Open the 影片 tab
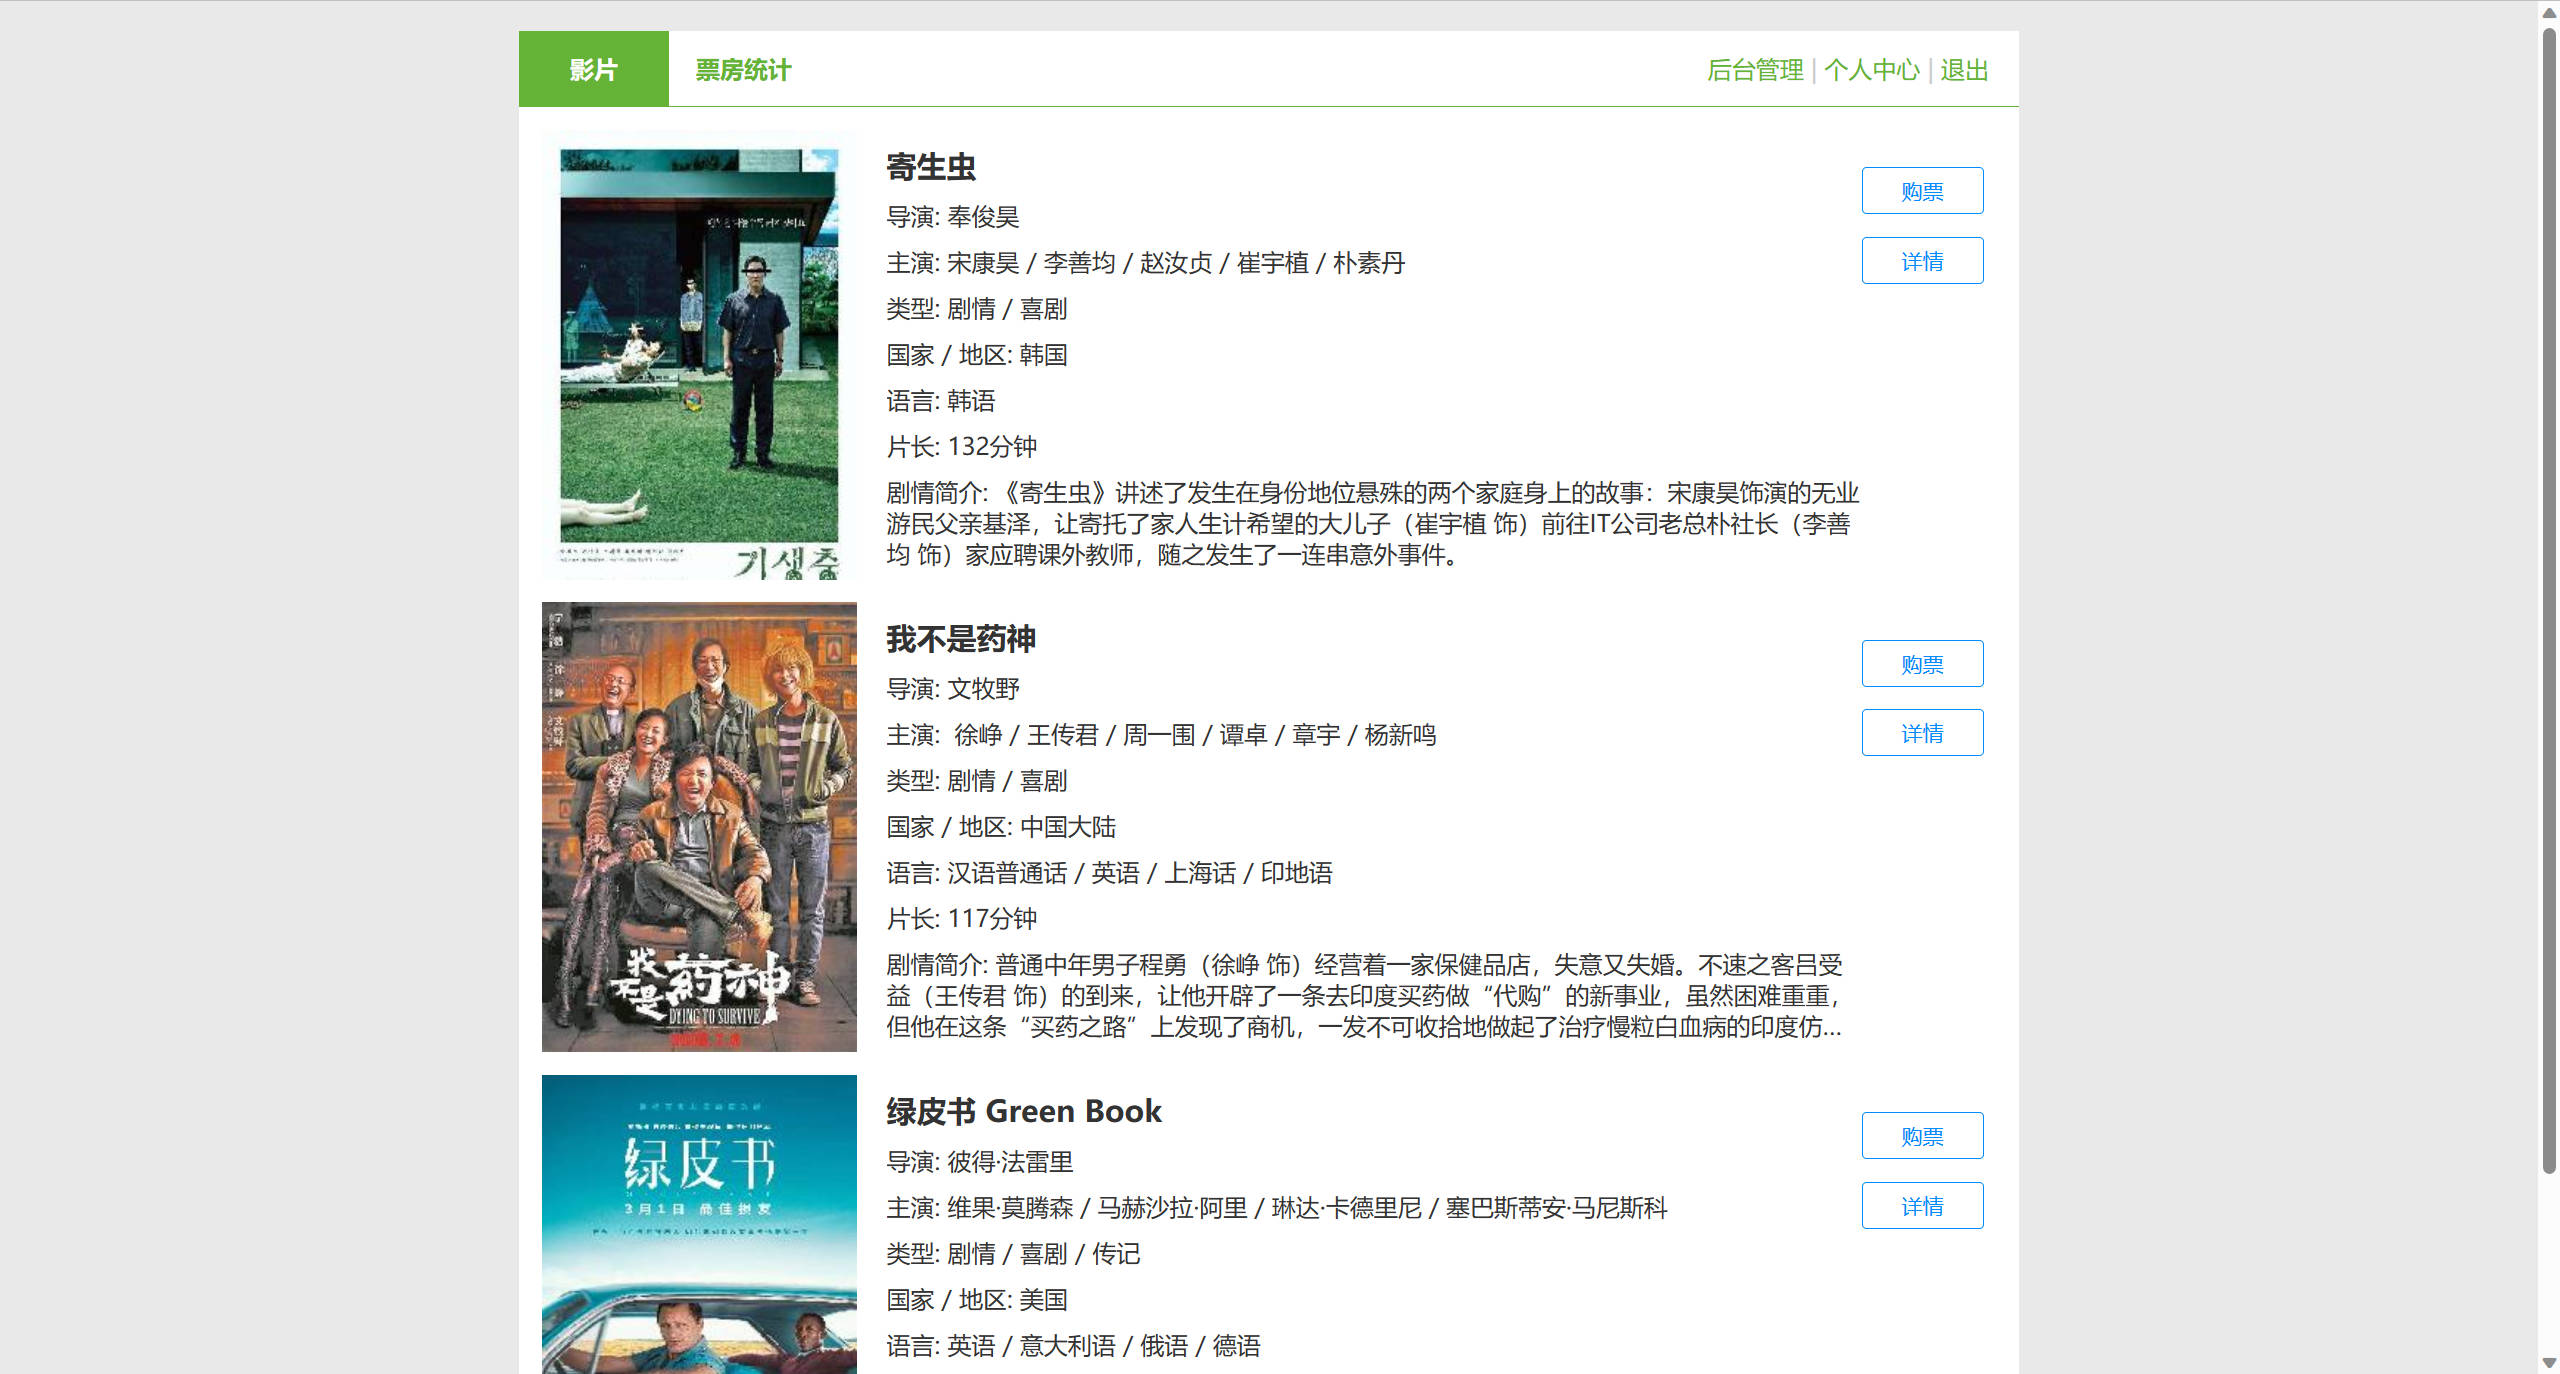 [593, 69]
